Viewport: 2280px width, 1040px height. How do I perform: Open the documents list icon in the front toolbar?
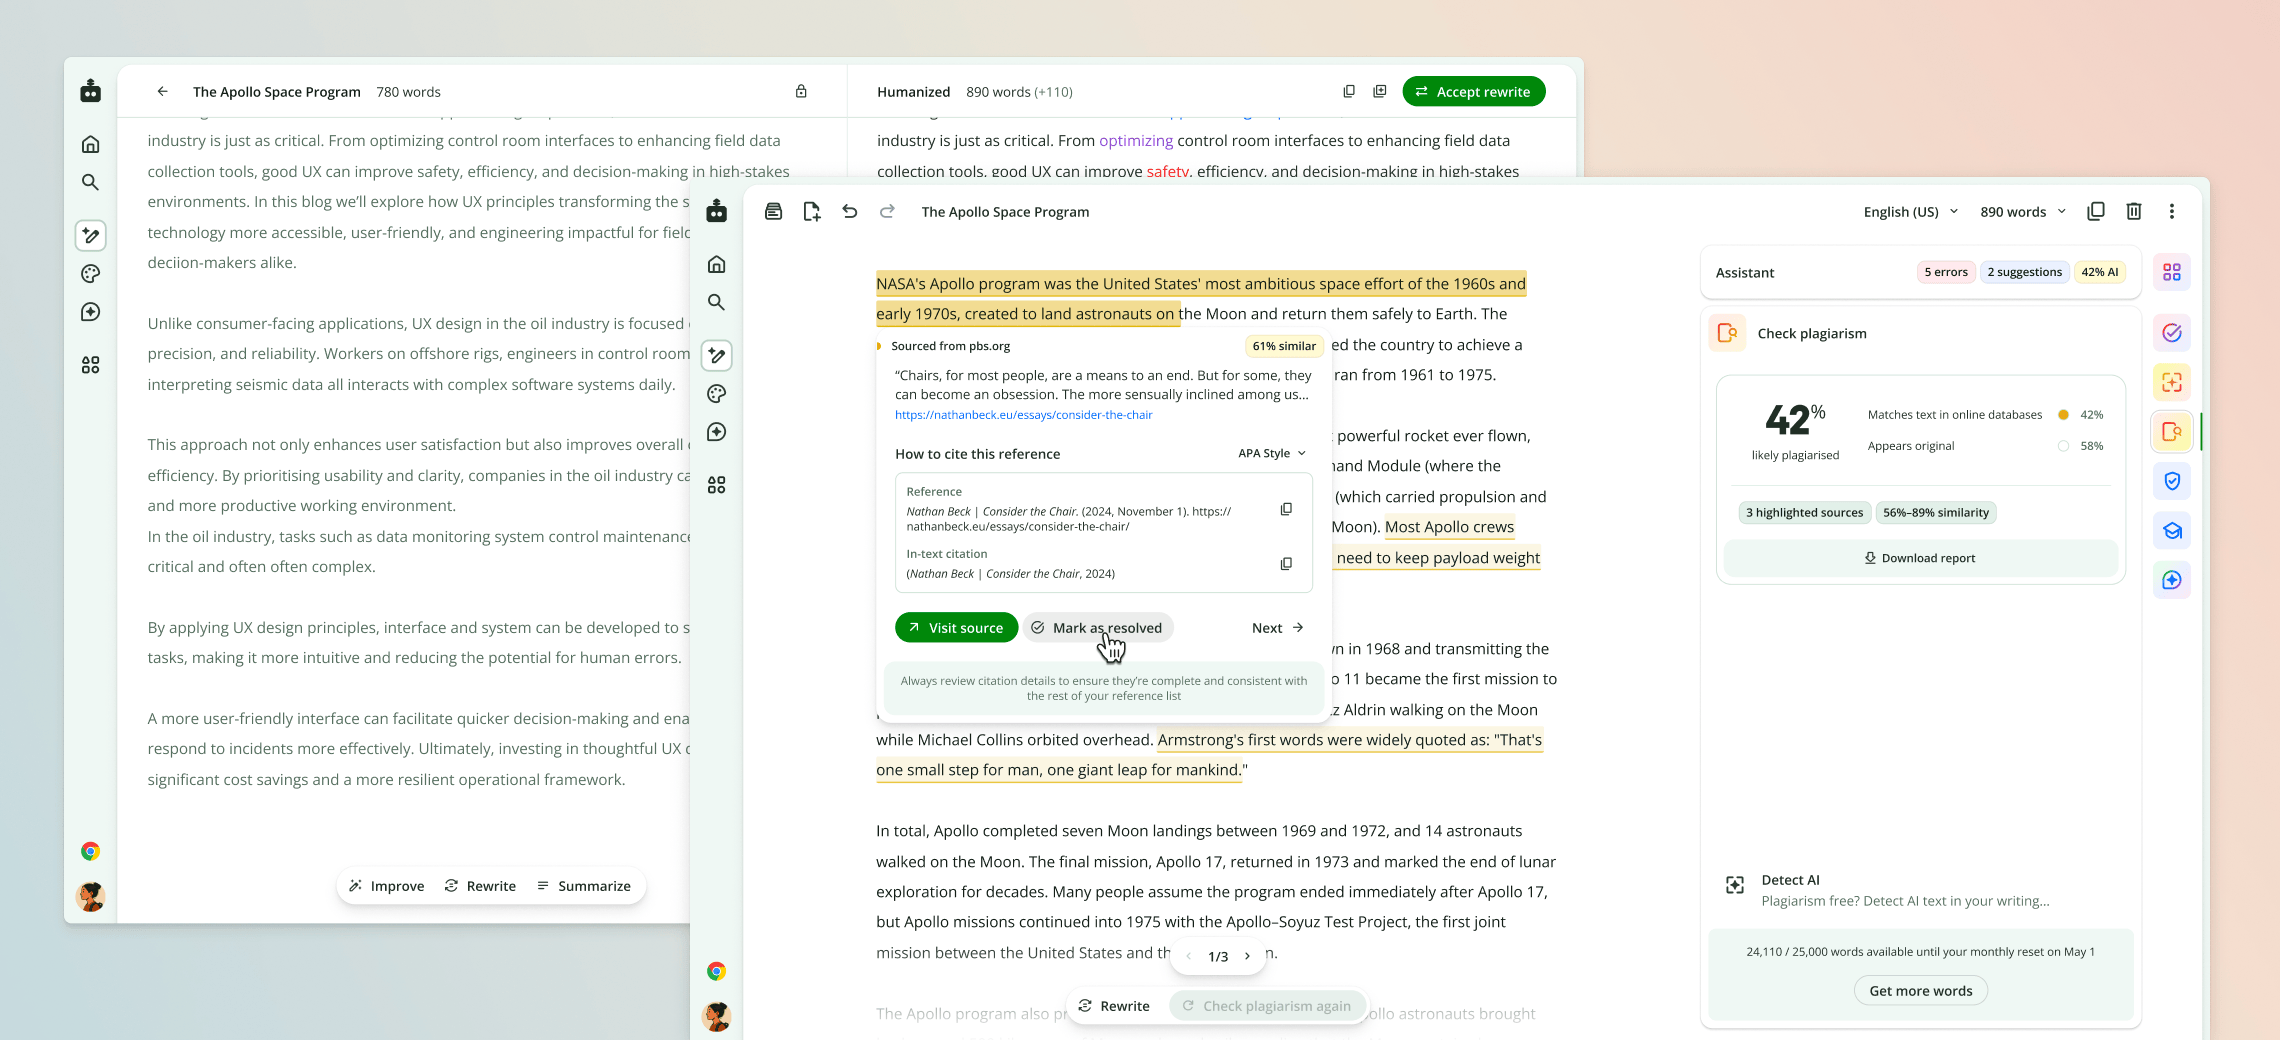[x=773, y=211]
